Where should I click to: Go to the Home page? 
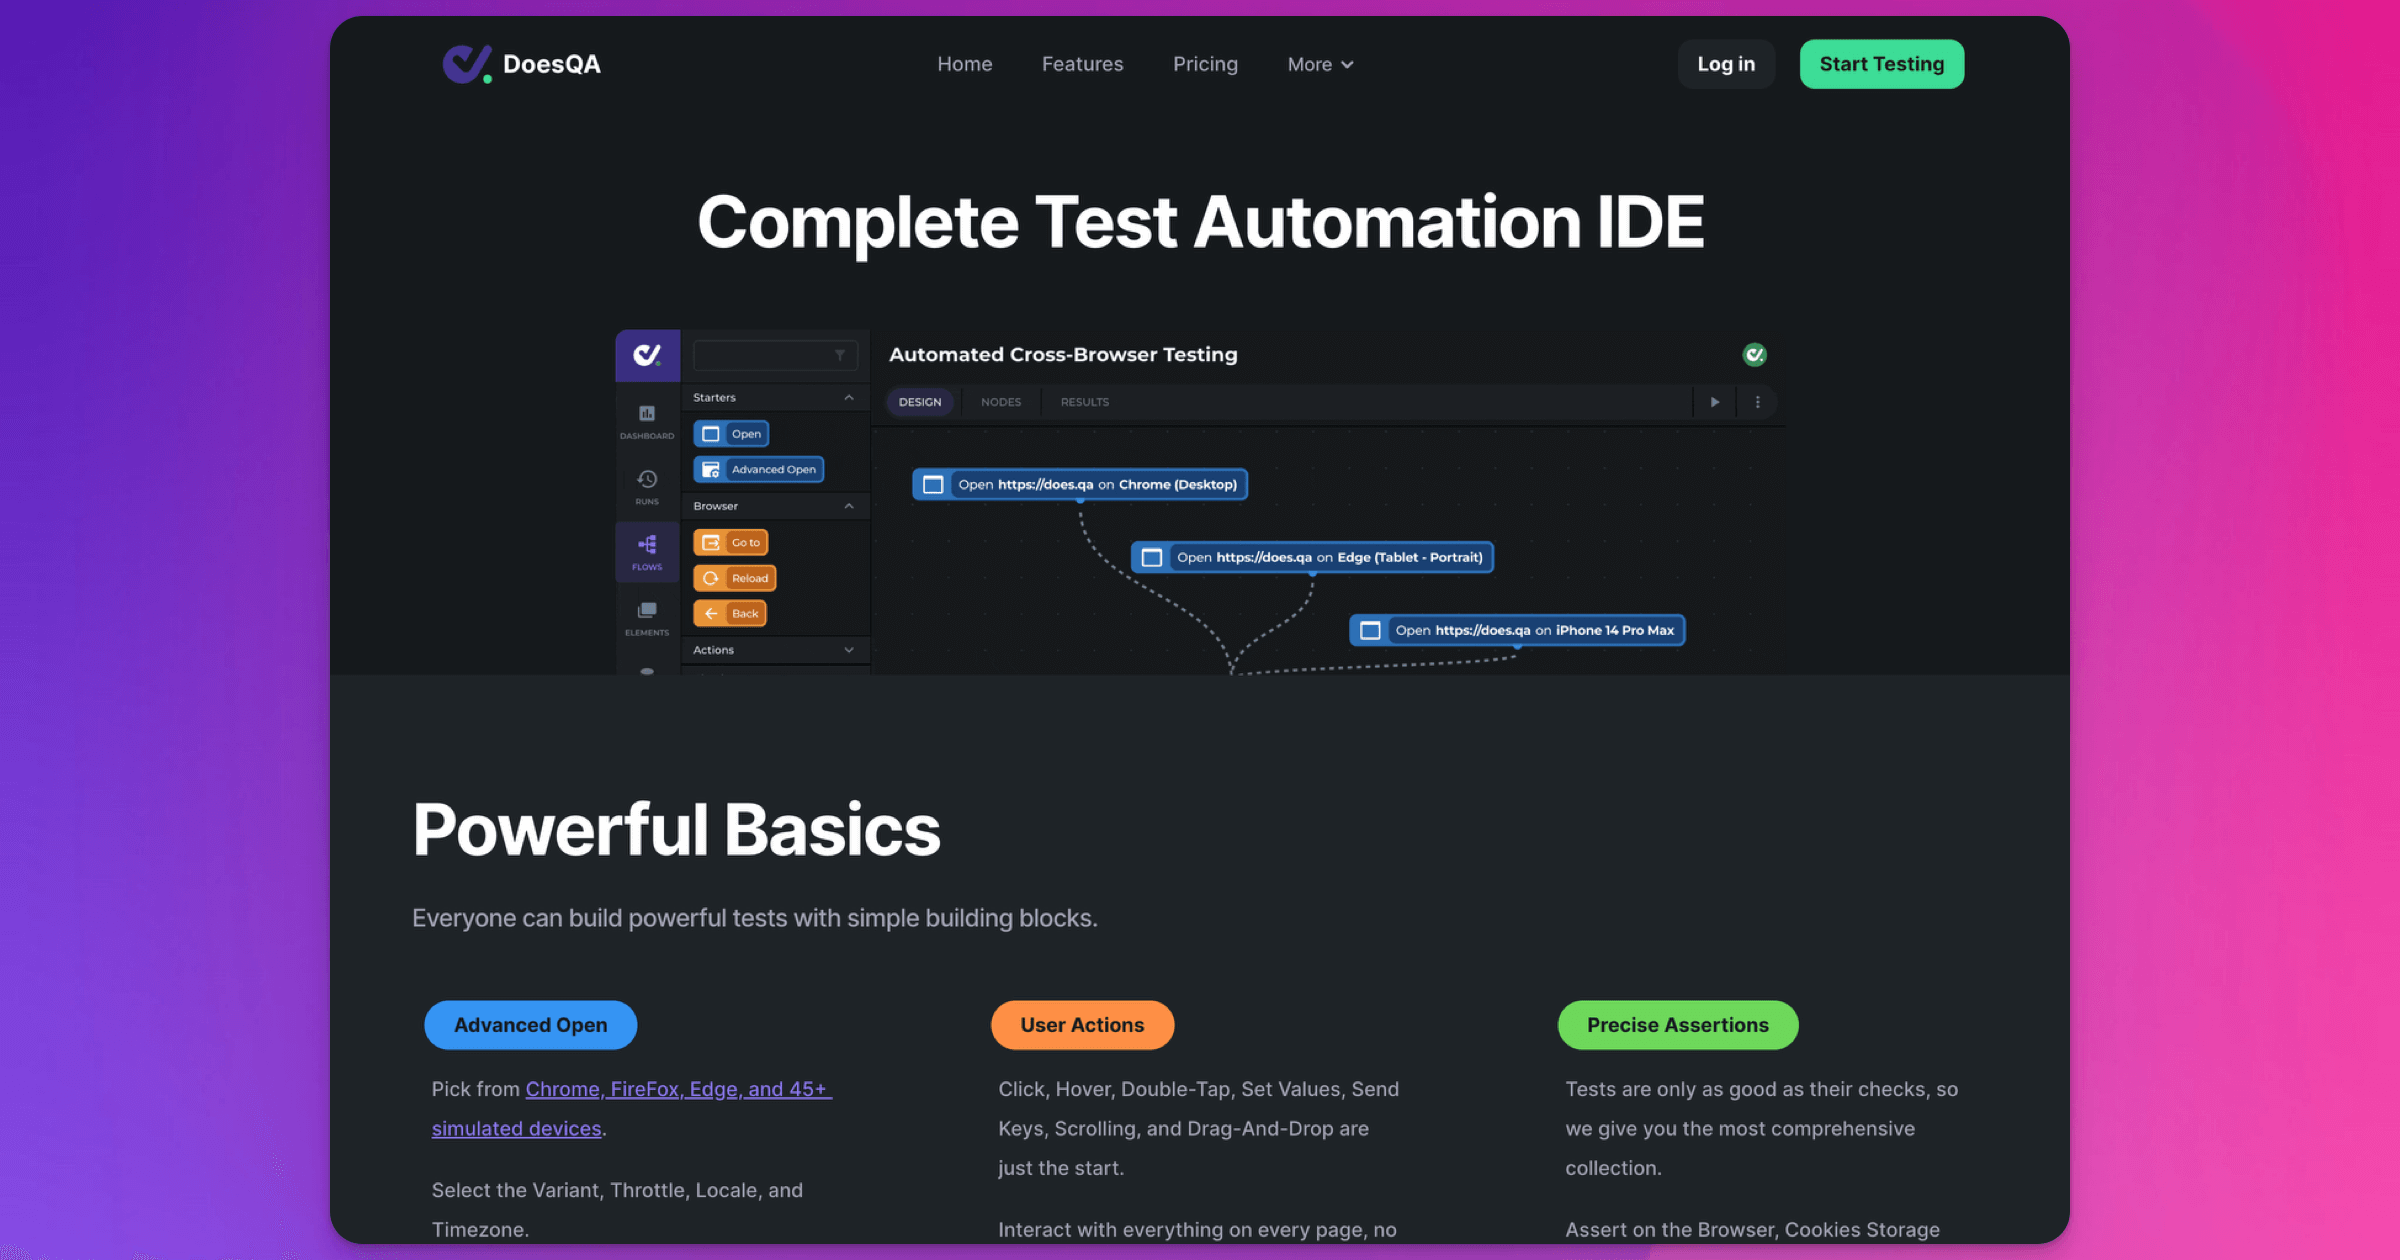pos(965,64)
